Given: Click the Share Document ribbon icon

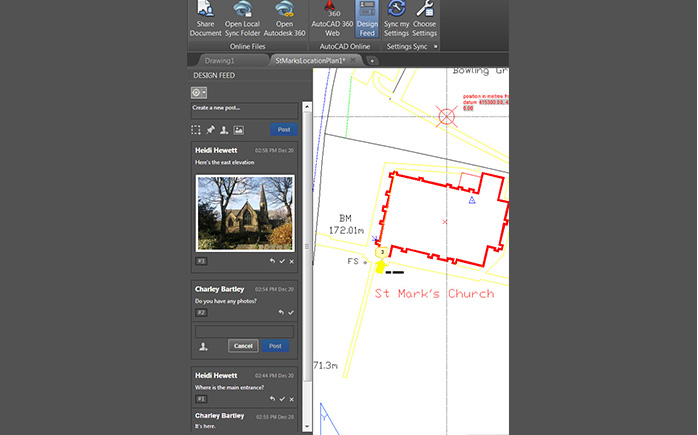Looking at the screenshot, I should point(205,18).
